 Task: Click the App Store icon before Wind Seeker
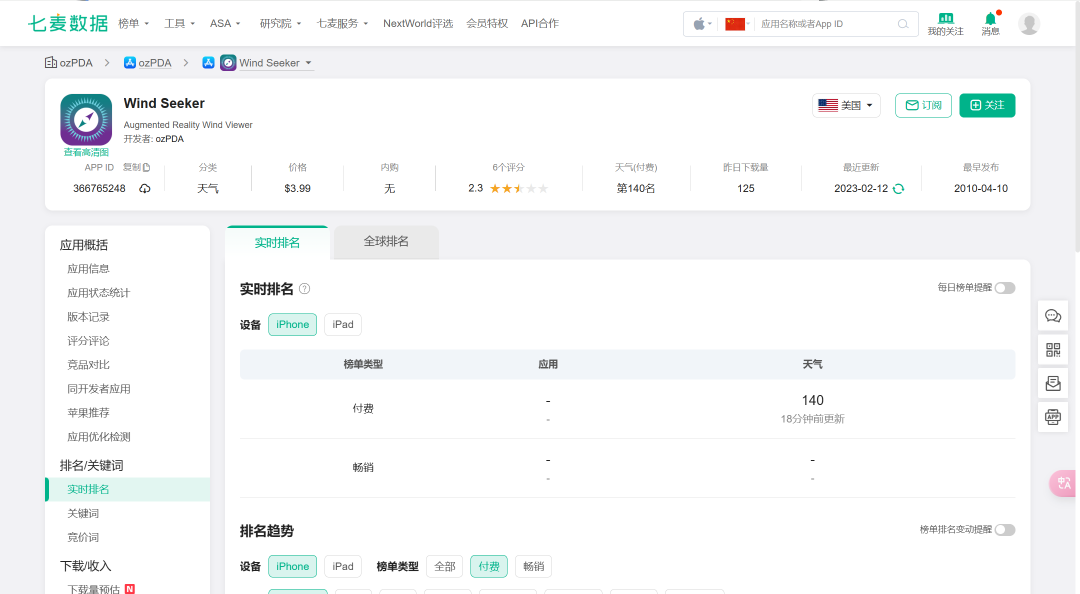(x=208, y=63)
